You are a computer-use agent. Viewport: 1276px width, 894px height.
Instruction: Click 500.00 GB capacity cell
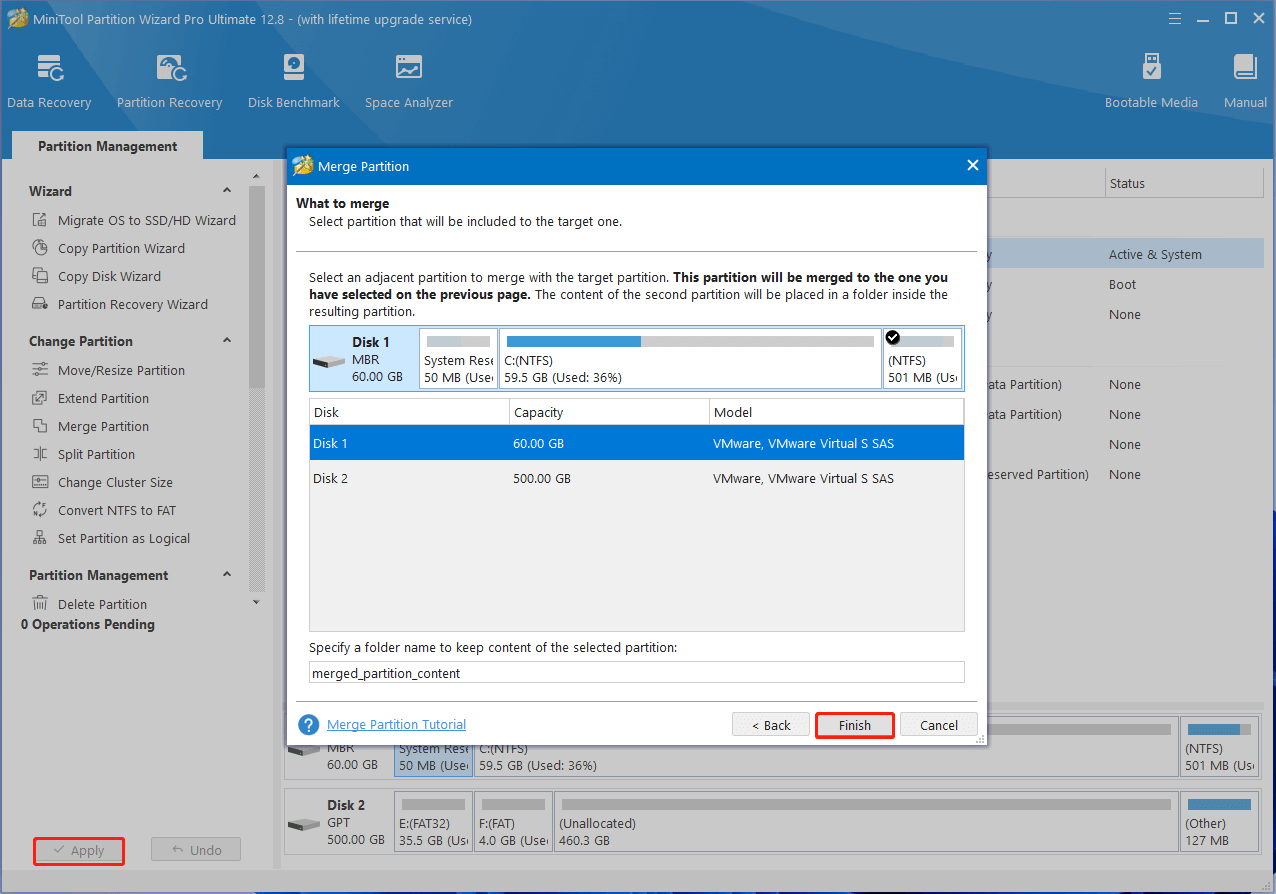[x=542, y=478]
